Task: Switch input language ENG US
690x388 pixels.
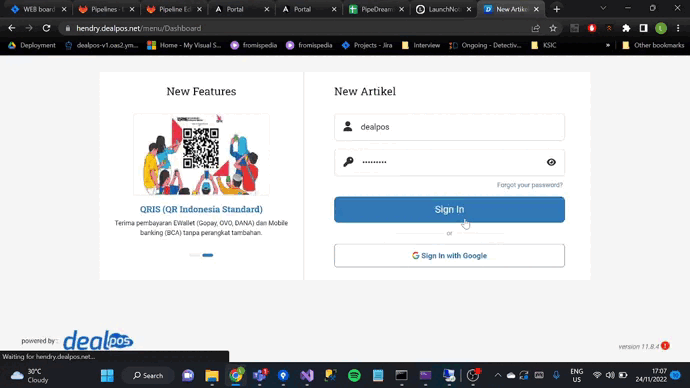Action: (576, 376)
